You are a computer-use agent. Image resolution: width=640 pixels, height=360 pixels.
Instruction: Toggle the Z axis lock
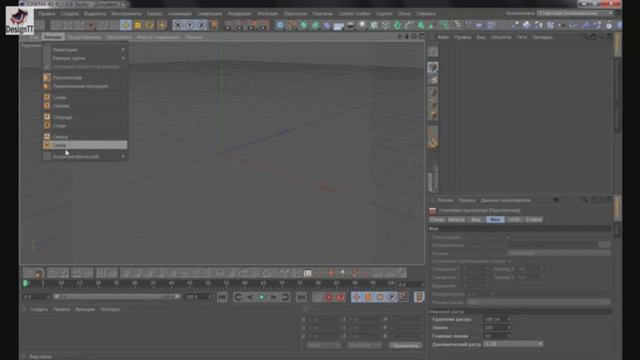(202, 25)
